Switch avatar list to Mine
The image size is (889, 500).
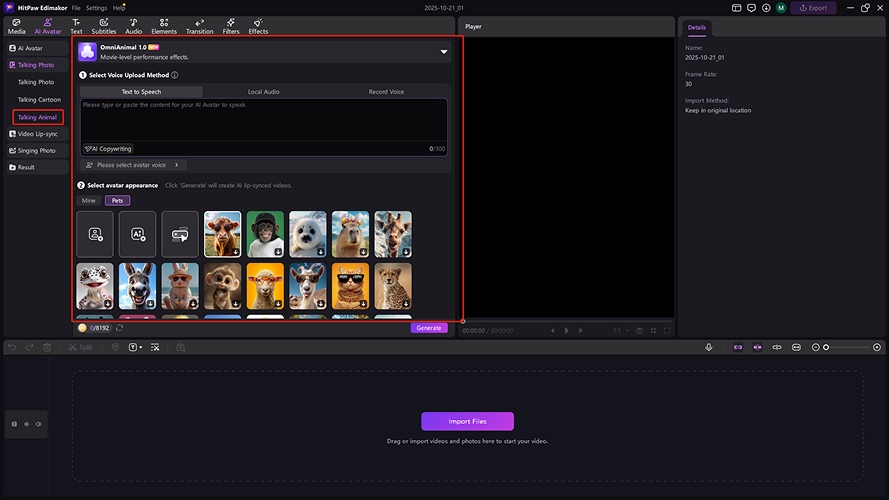click(x=89, y=200)
